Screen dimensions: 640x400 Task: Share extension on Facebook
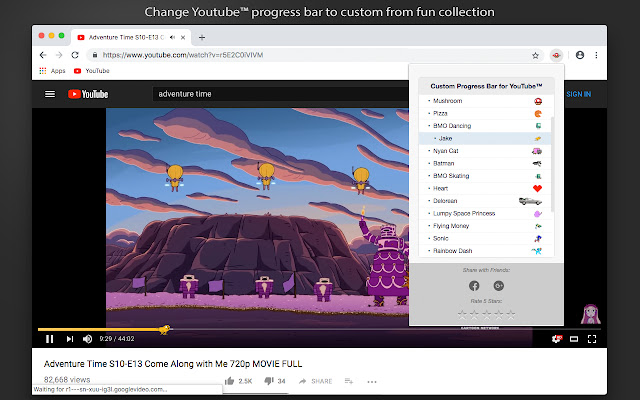click(474, 286)
